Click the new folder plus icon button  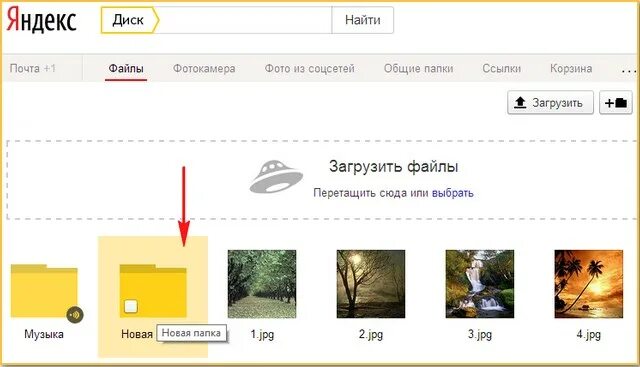(x=616, y=102)
